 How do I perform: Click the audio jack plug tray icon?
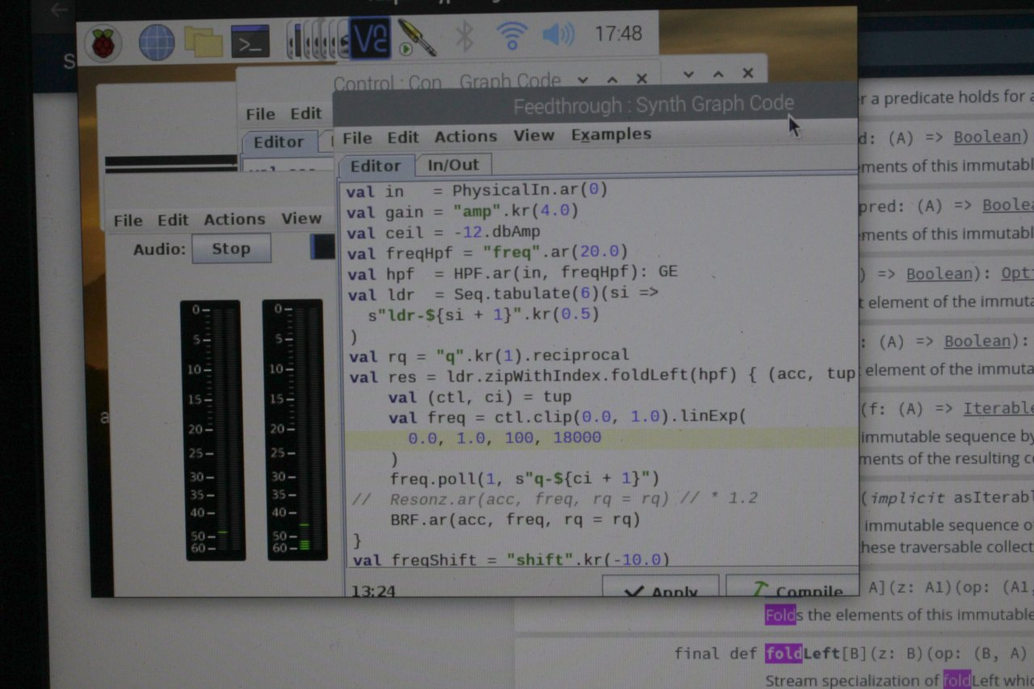click(417, 38)
